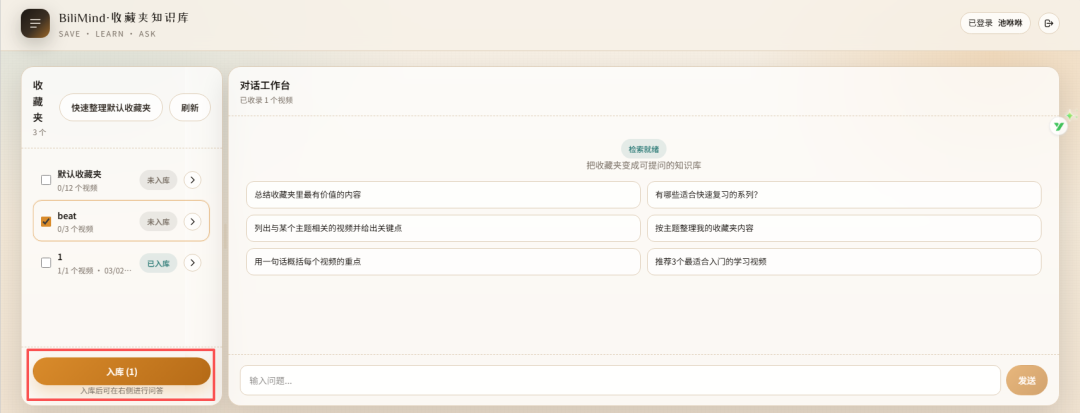Screen dimensions: 1080x413
Task: Open the green floating assistant icon
Action: coord(1059,126)
